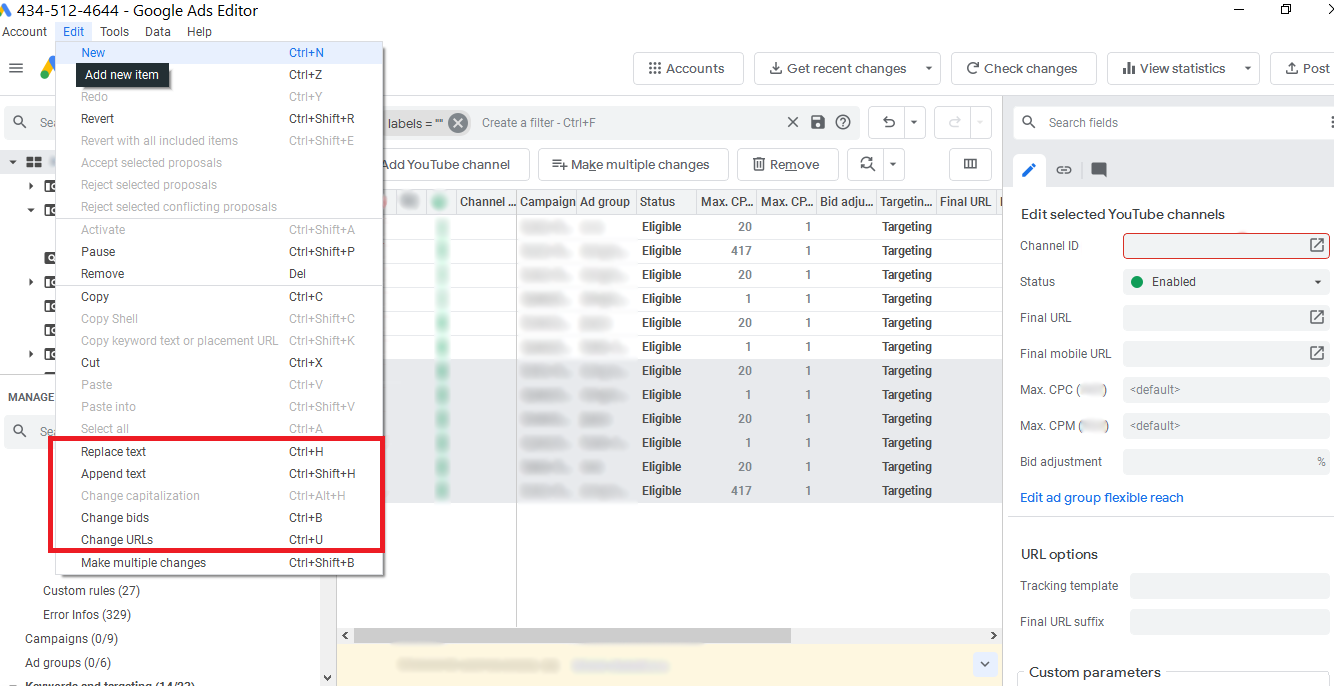This screenshot has width=1334, height=686.
Task: Click the Accounts button
Action: [x=688, y=68]
